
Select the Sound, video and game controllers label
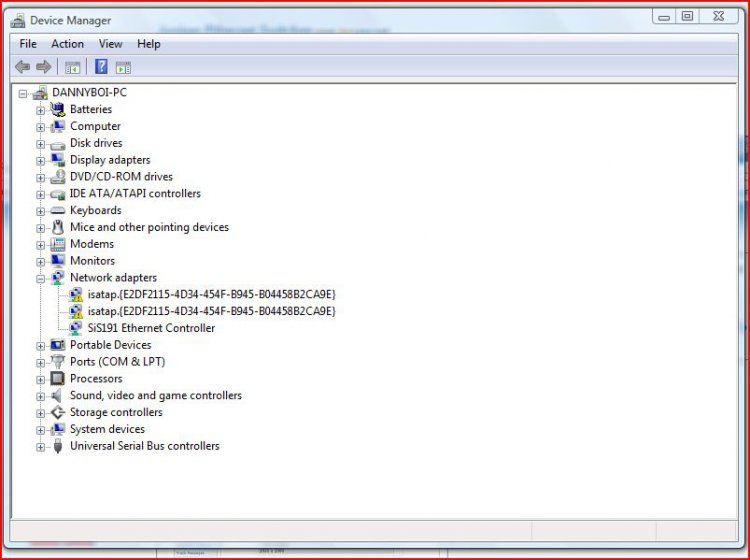click(x=156, y=395)
